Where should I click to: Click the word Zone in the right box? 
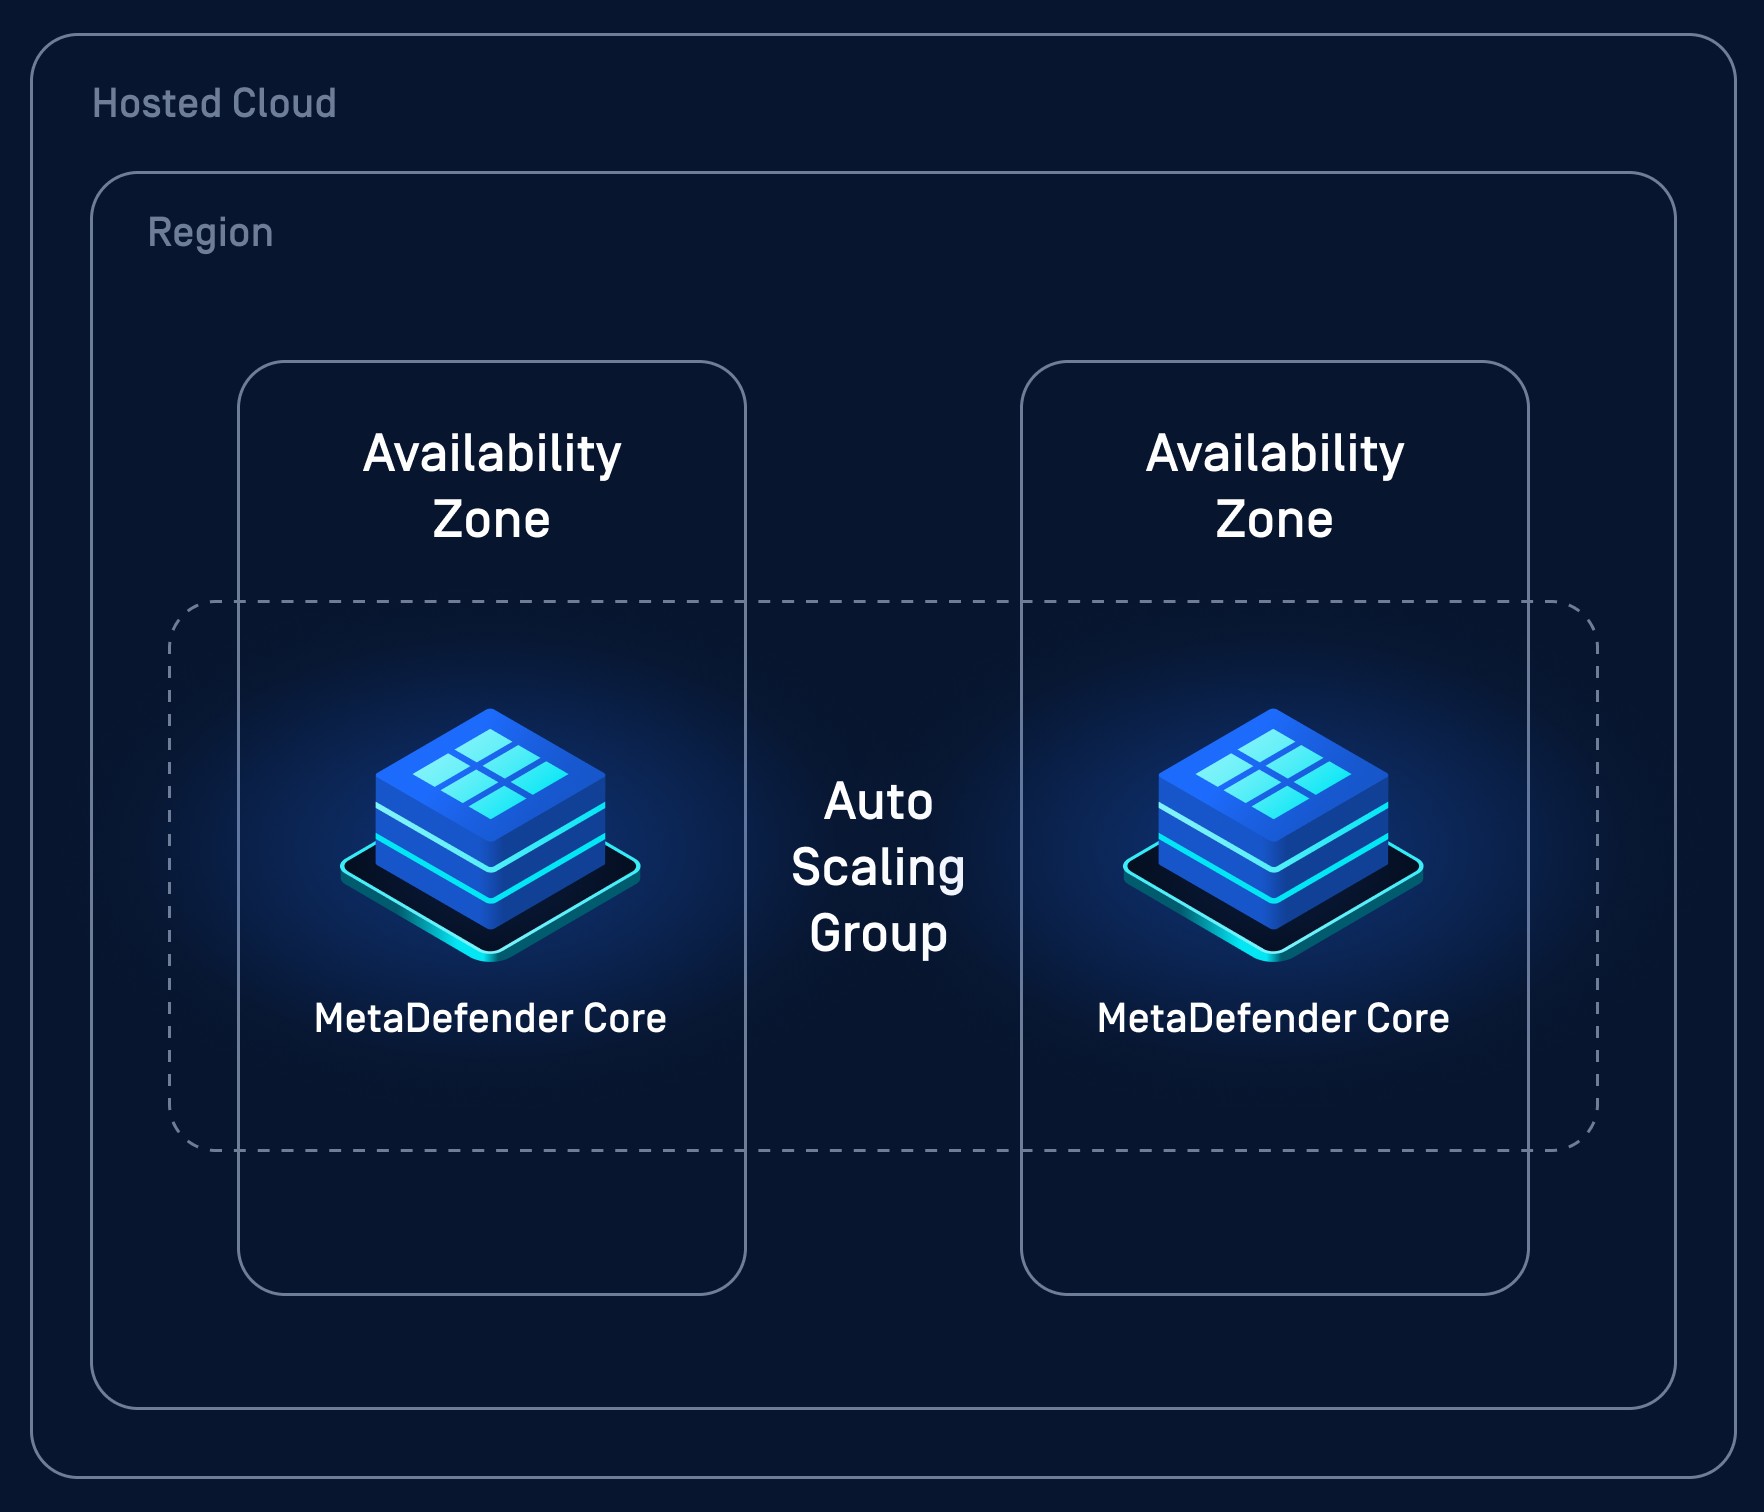click(x=1274, y=520)
